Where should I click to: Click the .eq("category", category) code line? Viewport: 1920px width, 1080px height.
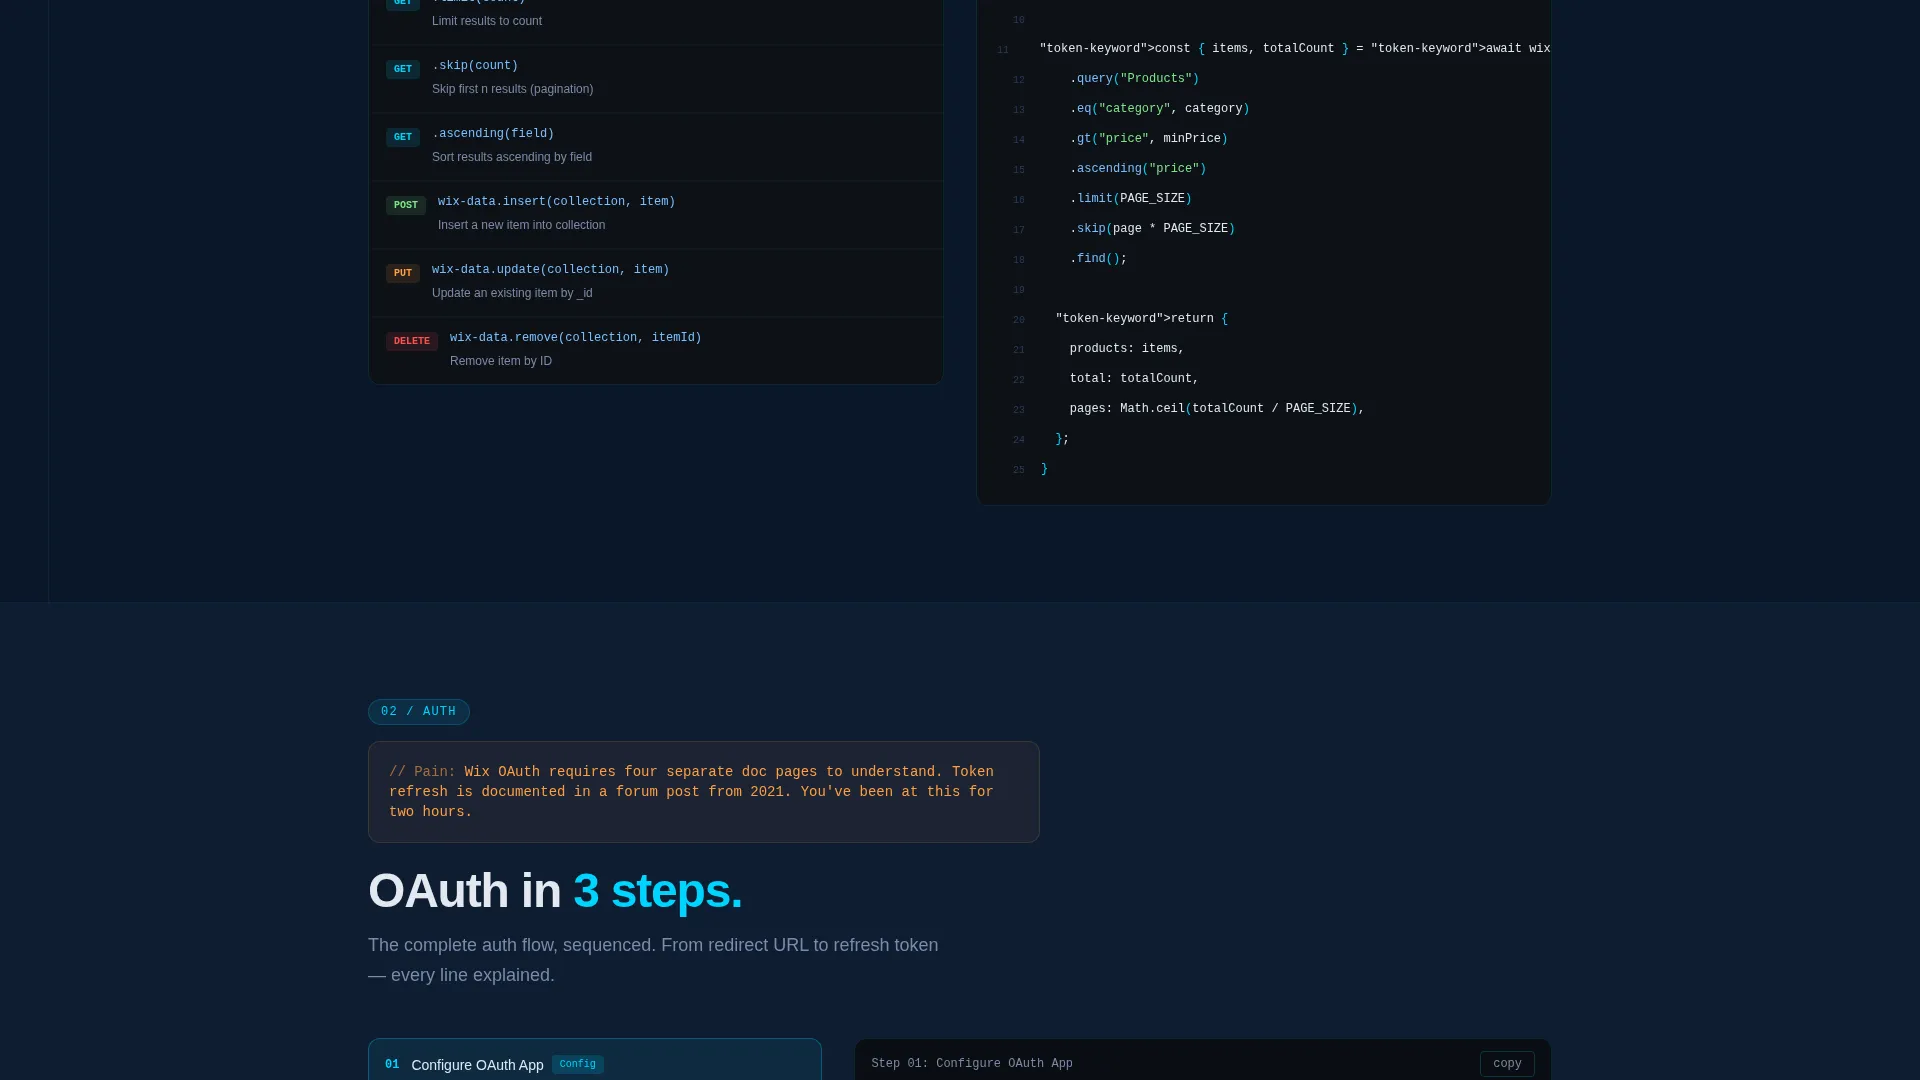[x=1160, y=109]
